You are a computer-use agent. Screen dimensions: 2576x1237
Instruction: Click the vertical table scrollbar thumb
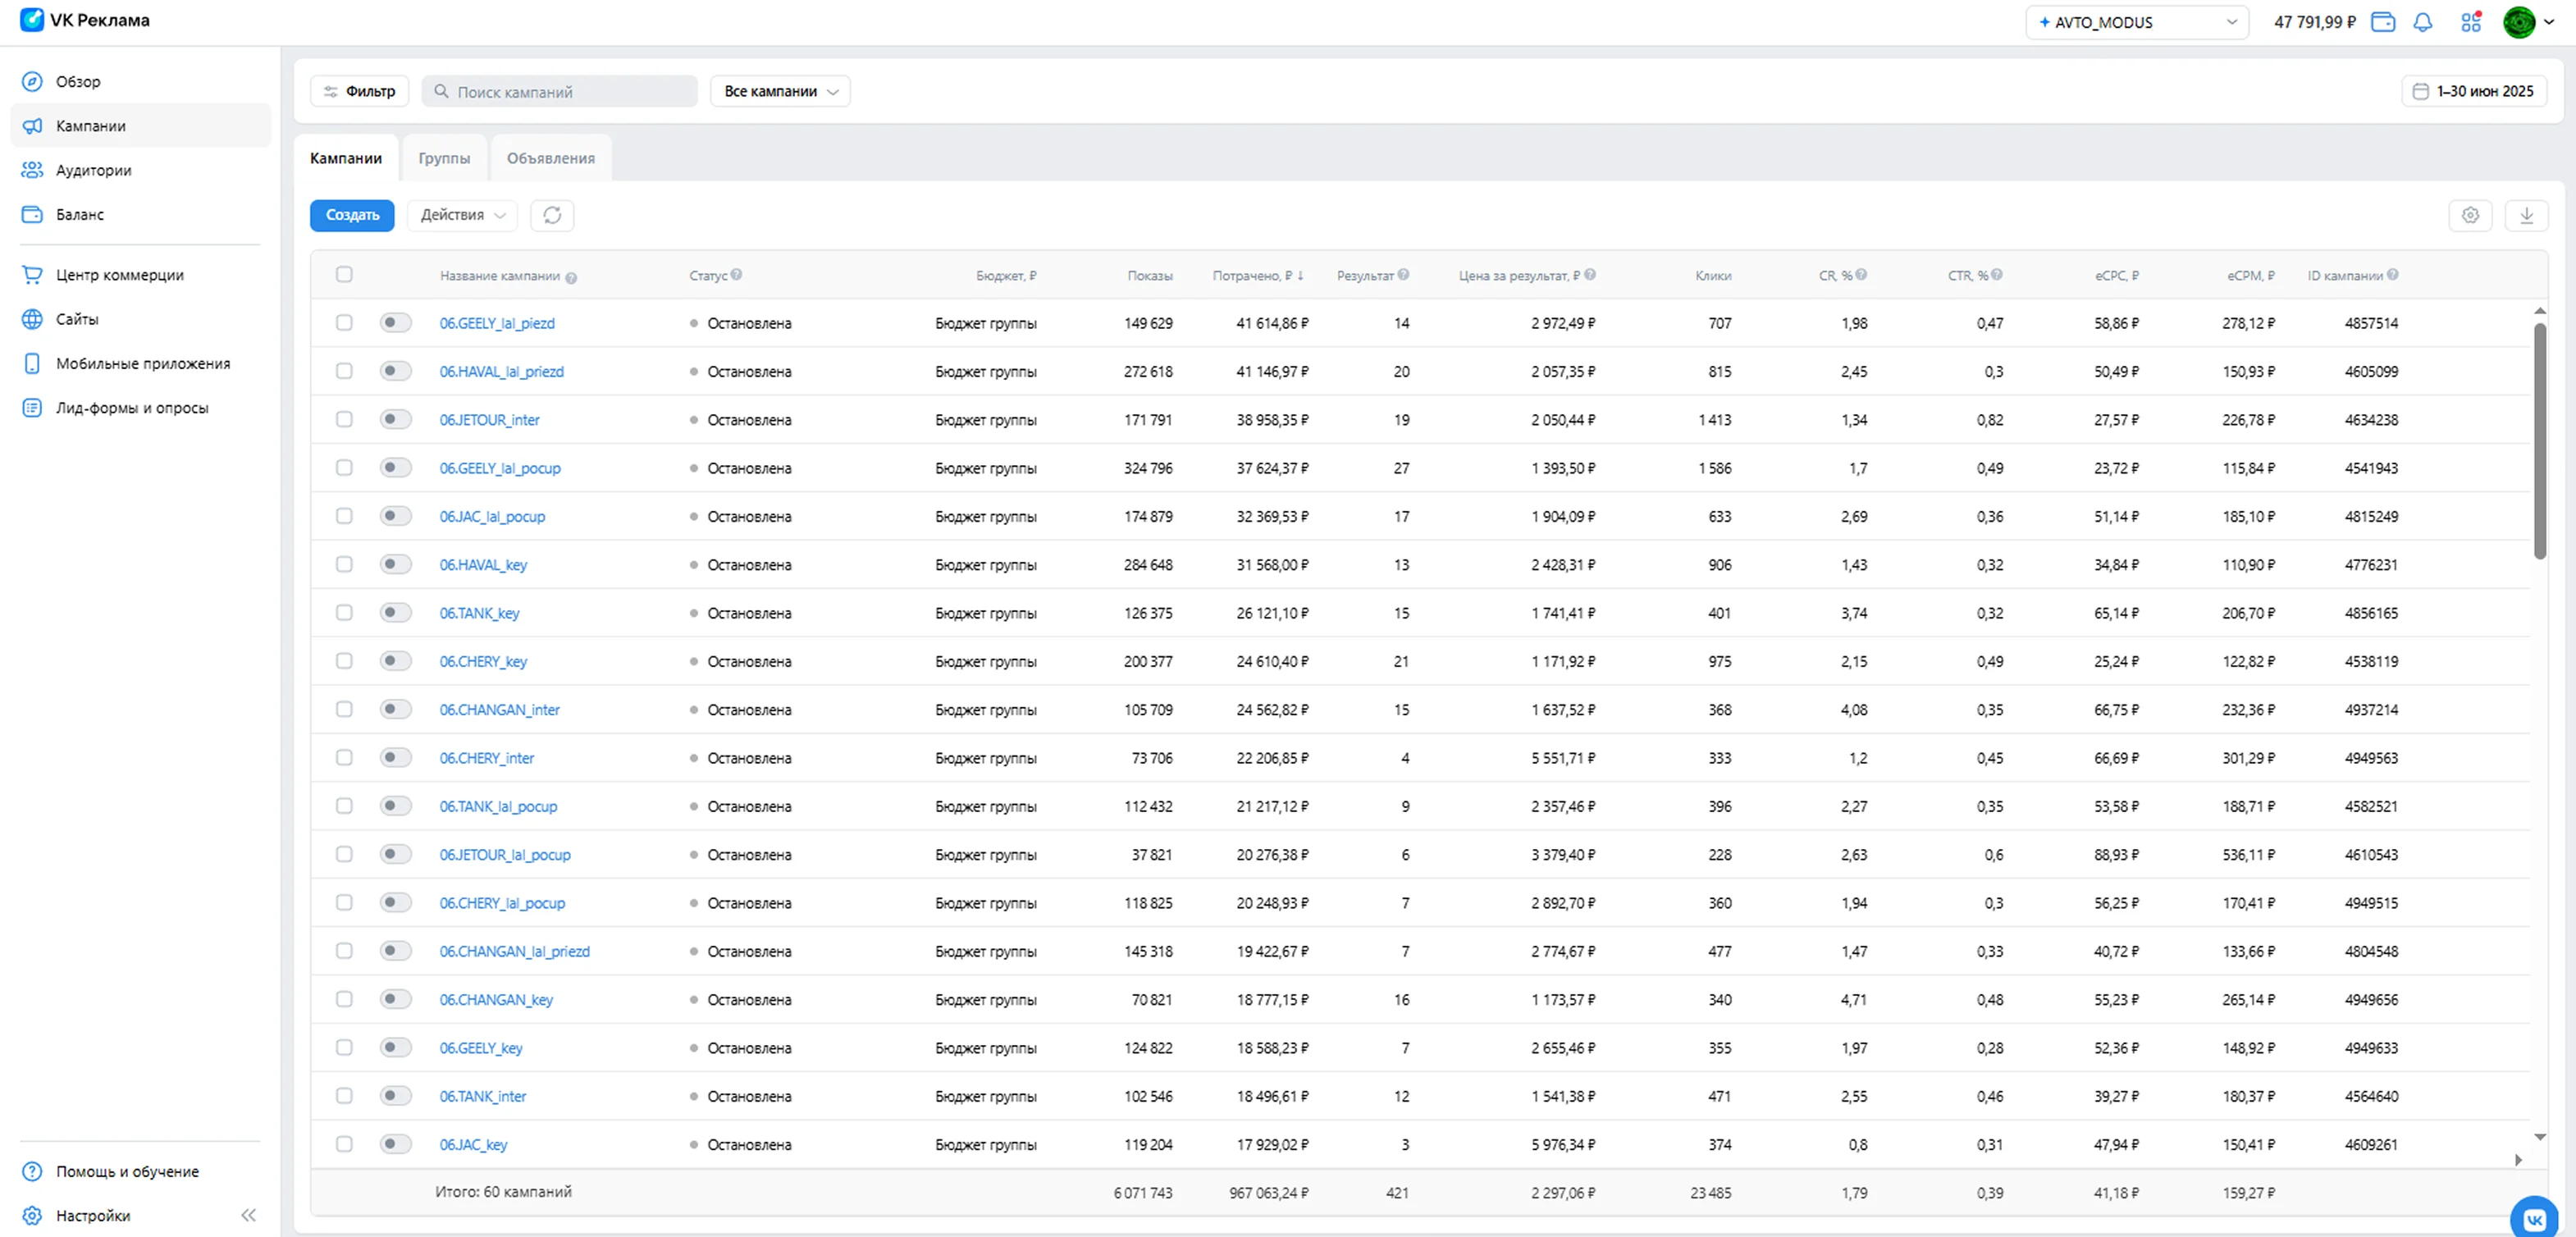click(x=2539, y=440)
